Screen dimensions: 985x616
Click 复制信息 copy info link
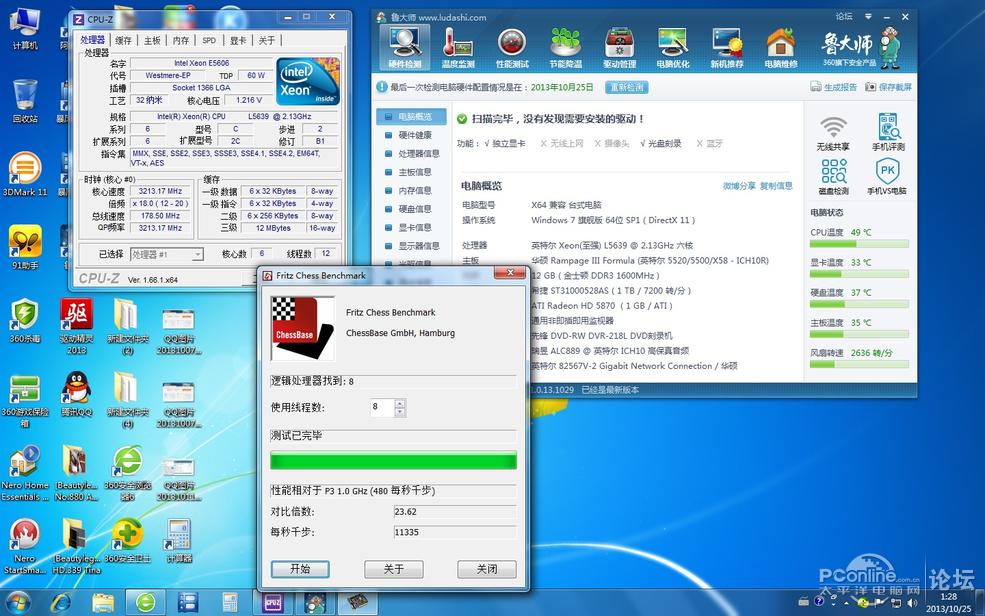pos(776,186)
